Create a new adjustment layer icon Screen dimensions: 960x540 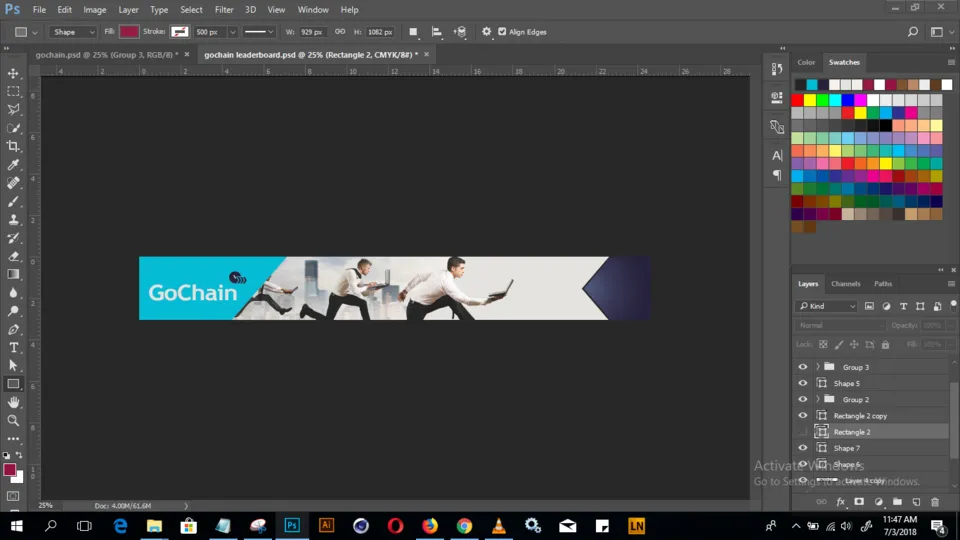coord(879,502)
